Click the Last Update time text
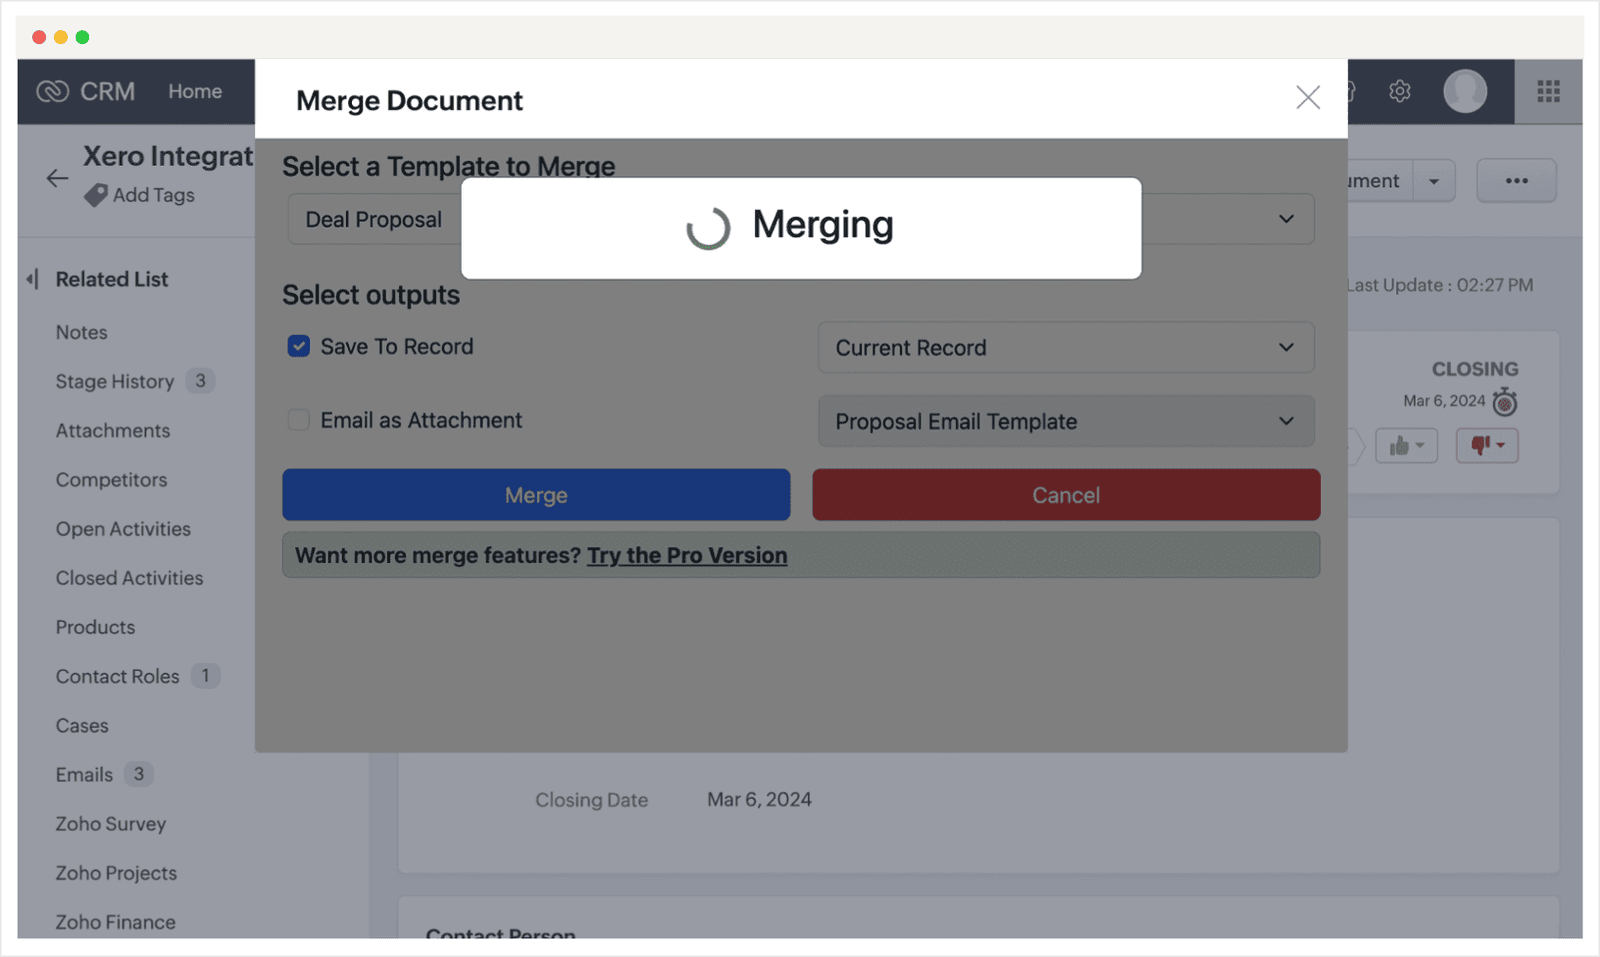Viewport: 1600px width, 957px height. (x=1440, y=285)
